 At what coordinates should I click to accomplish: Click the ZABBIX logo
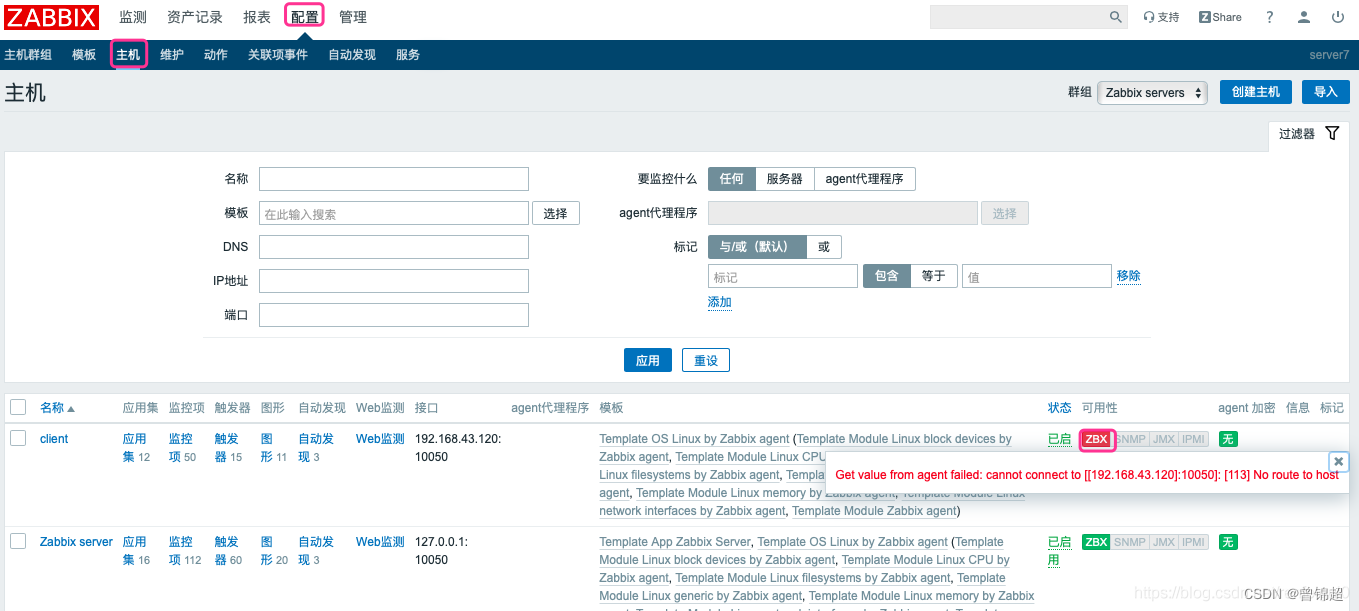click(52, 17)
